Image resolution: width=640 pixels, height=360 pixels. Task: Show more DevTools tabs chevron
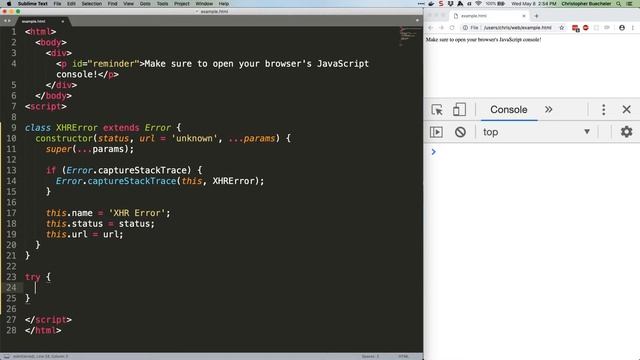click(549, 109)
